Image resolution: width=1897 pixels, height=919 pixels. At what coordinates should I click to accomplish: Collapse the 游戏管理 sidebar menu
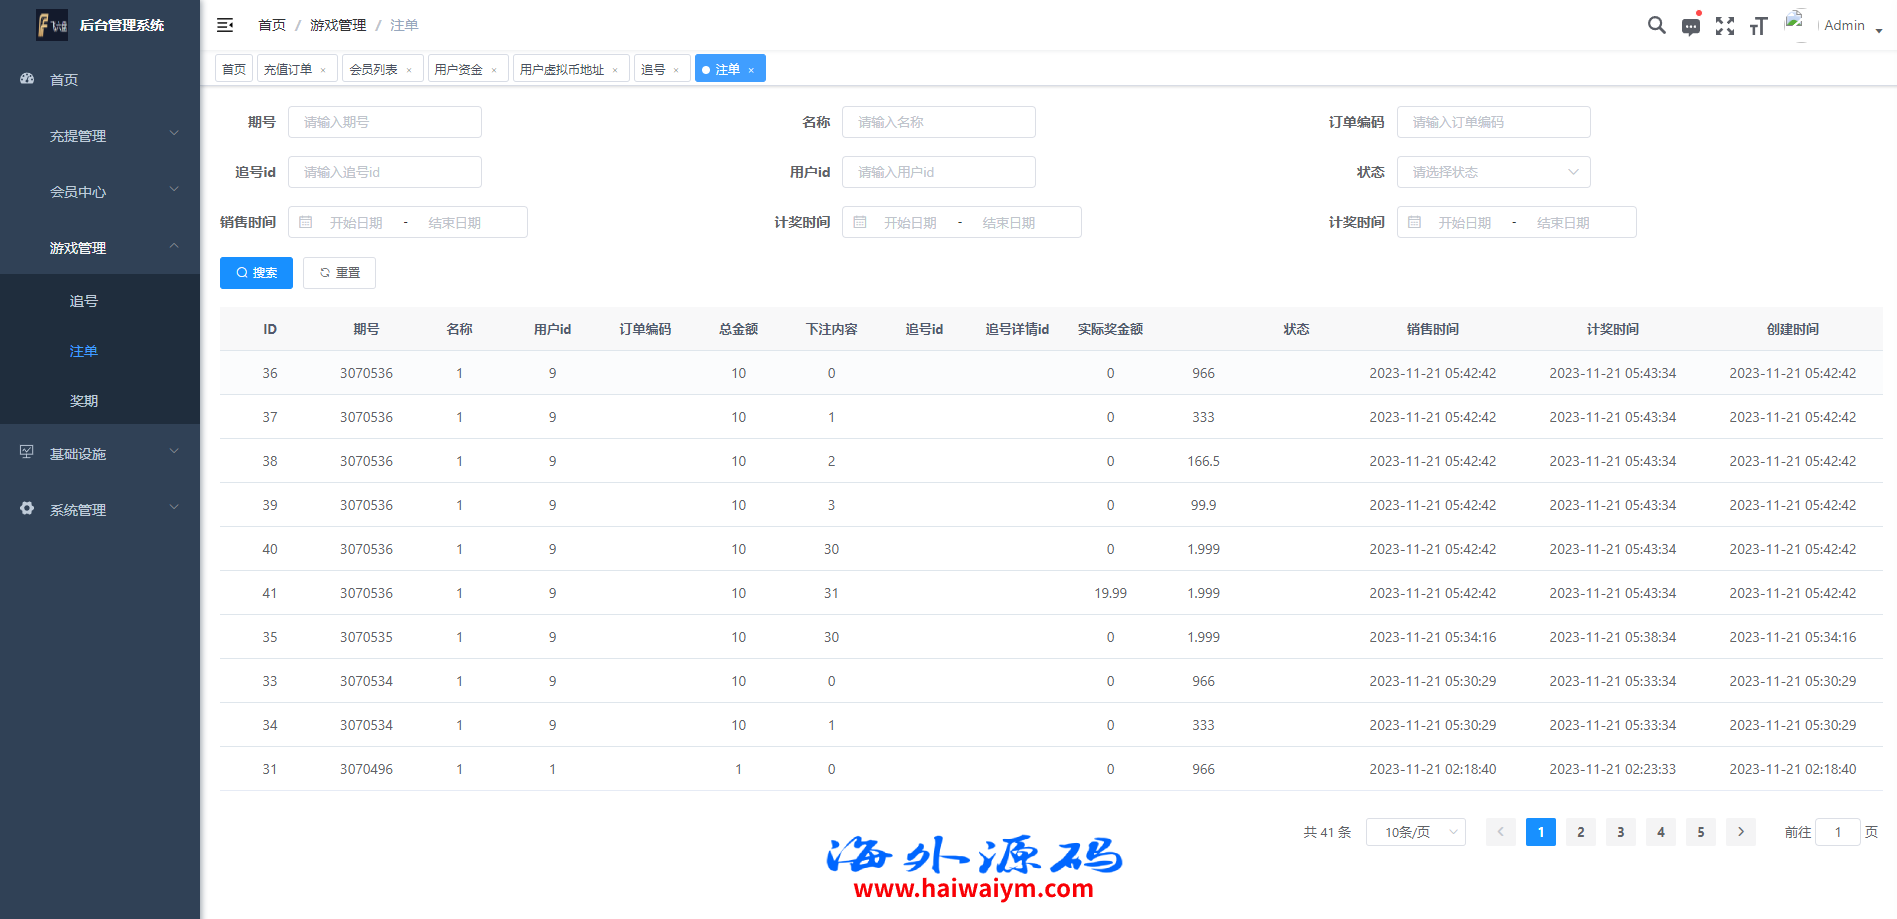100,248
